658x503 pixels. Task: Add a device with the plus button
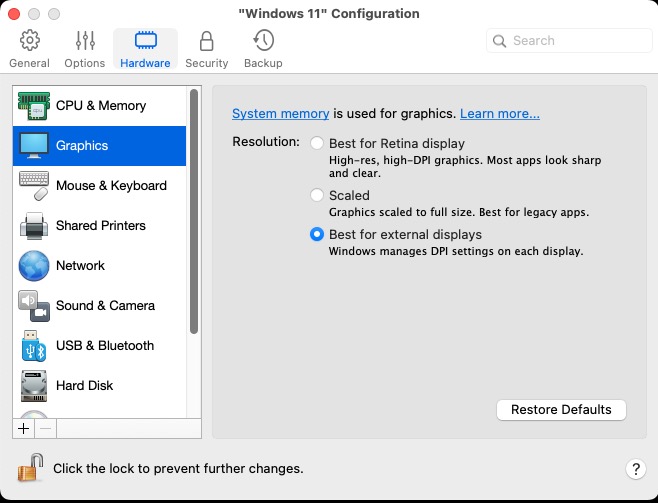click(x=24, y=428)
